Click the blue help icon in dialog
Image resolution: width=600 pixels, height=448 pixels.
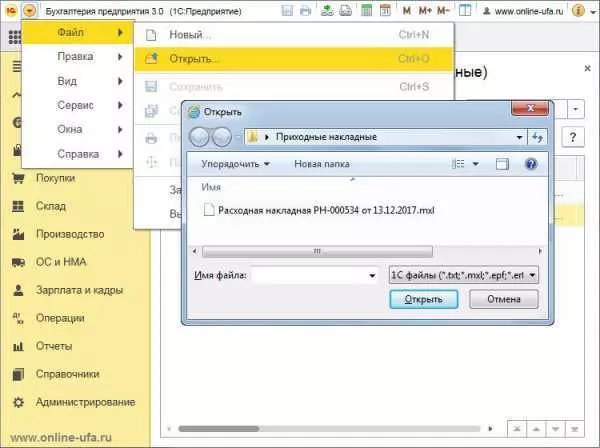(x=531, y=164)
